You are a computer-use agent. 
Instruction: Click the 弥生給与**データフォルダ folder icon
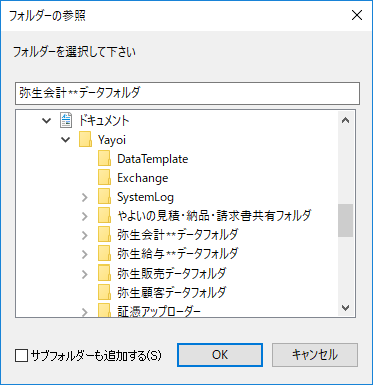click(x=104, y=254)
